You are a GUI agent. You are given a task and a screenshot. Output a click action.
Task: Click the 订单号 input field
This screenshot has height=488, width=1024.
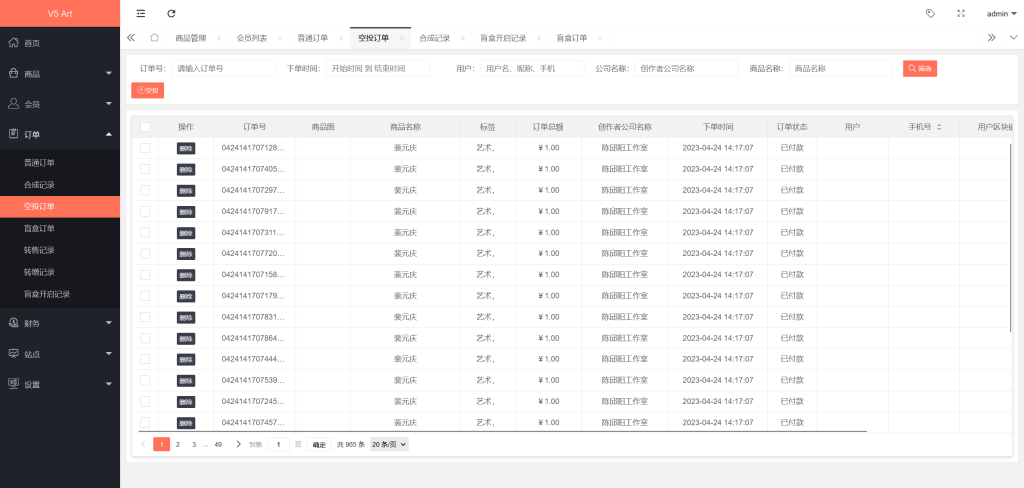[x=223, y=69]
